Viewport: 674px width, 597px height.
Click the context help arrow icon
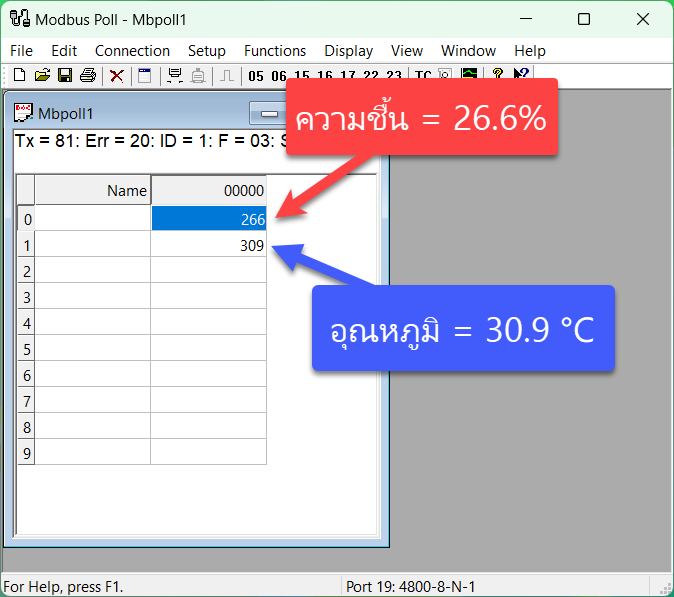coord(521,73)
